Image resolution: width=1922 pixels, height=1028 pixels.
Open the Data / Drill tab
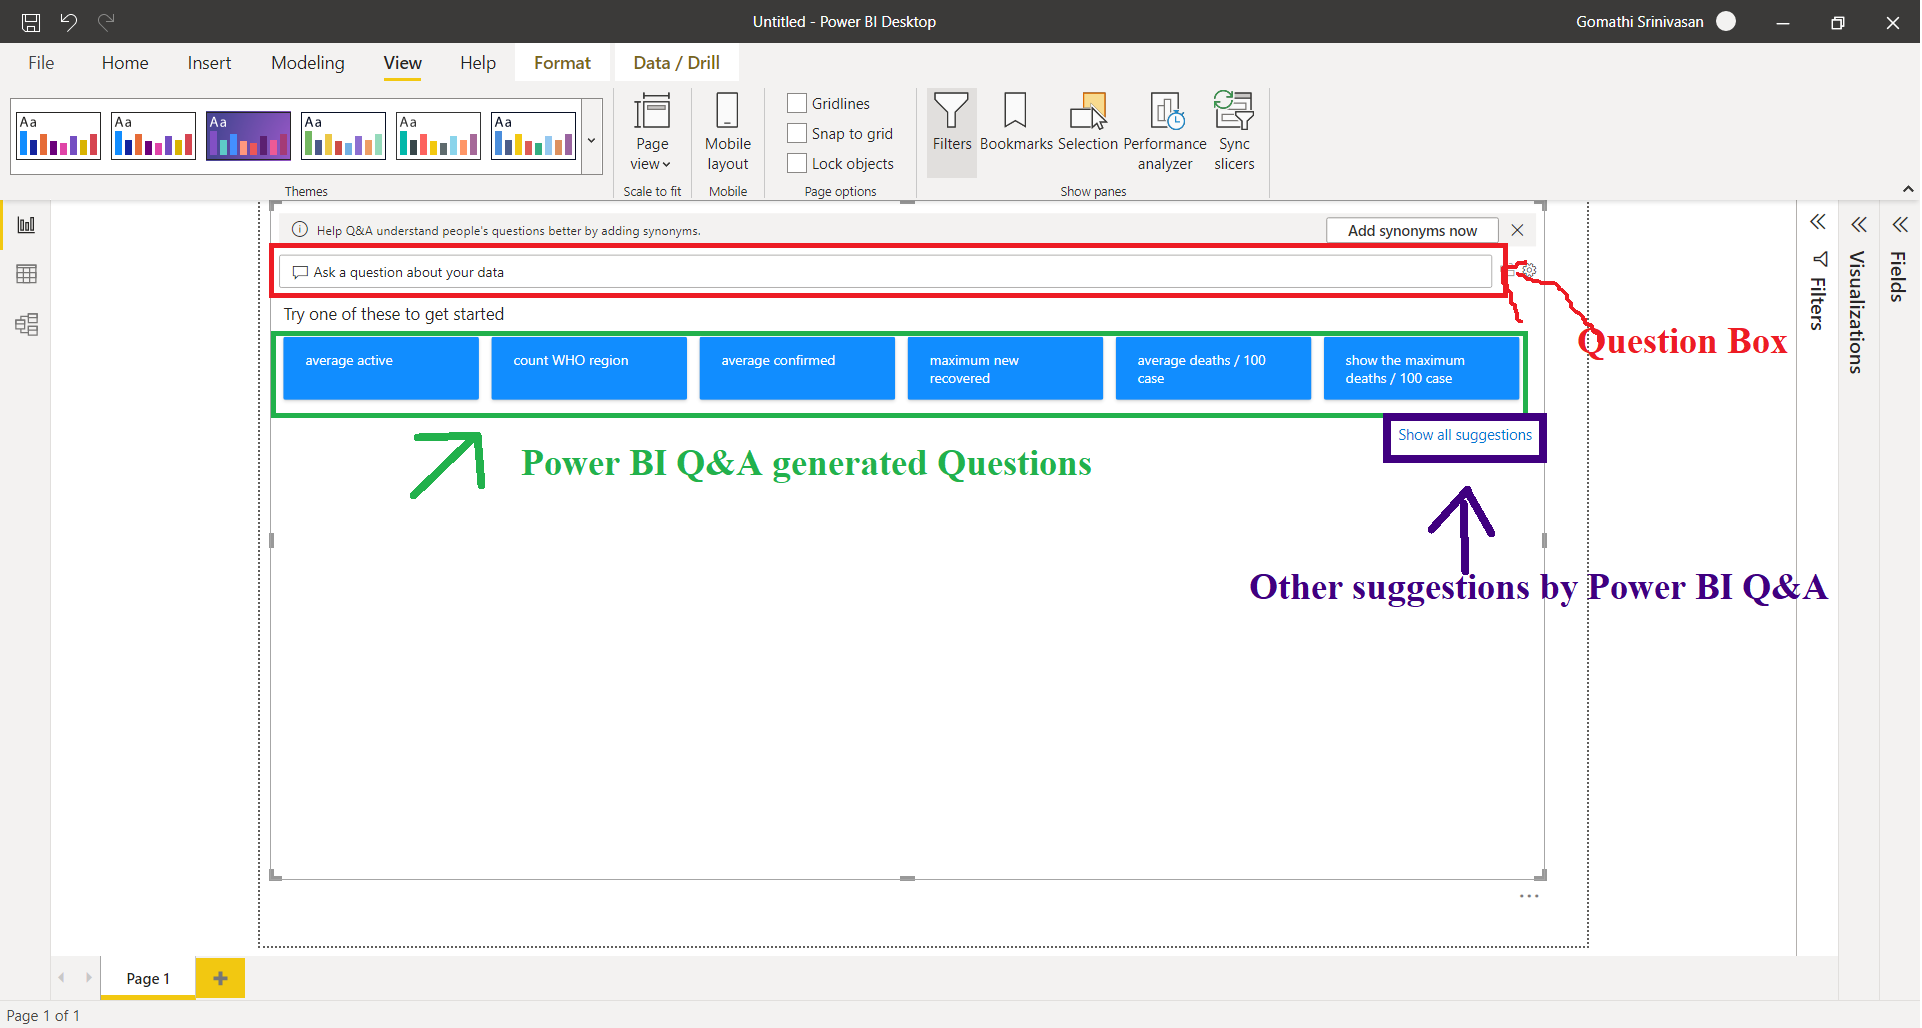[676, 63]
